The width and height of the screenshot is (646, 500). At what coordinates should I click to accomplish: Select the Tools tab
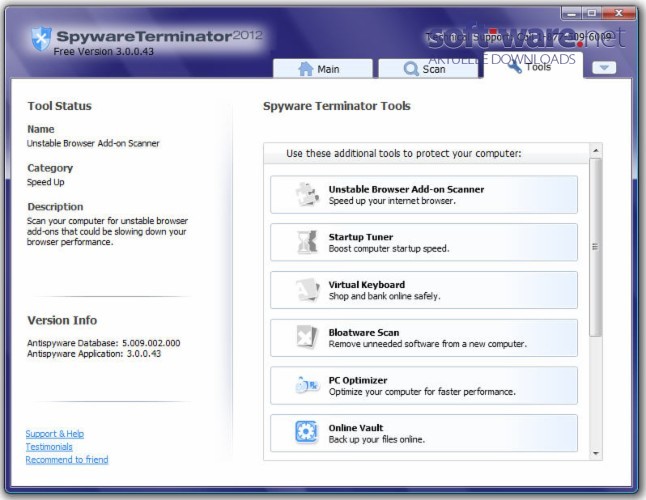click(533, 65)
